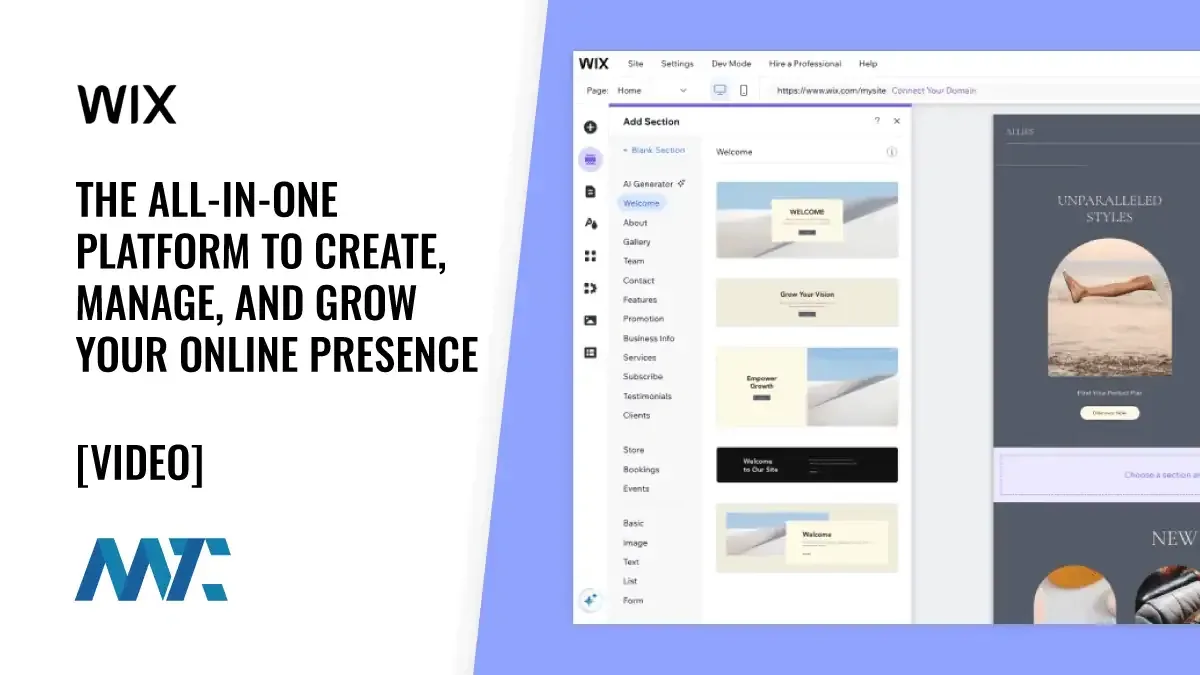Choose the Grow Your Vision template thumbnail
Viewport: 1200px width, 675px height.
point(807,303)
